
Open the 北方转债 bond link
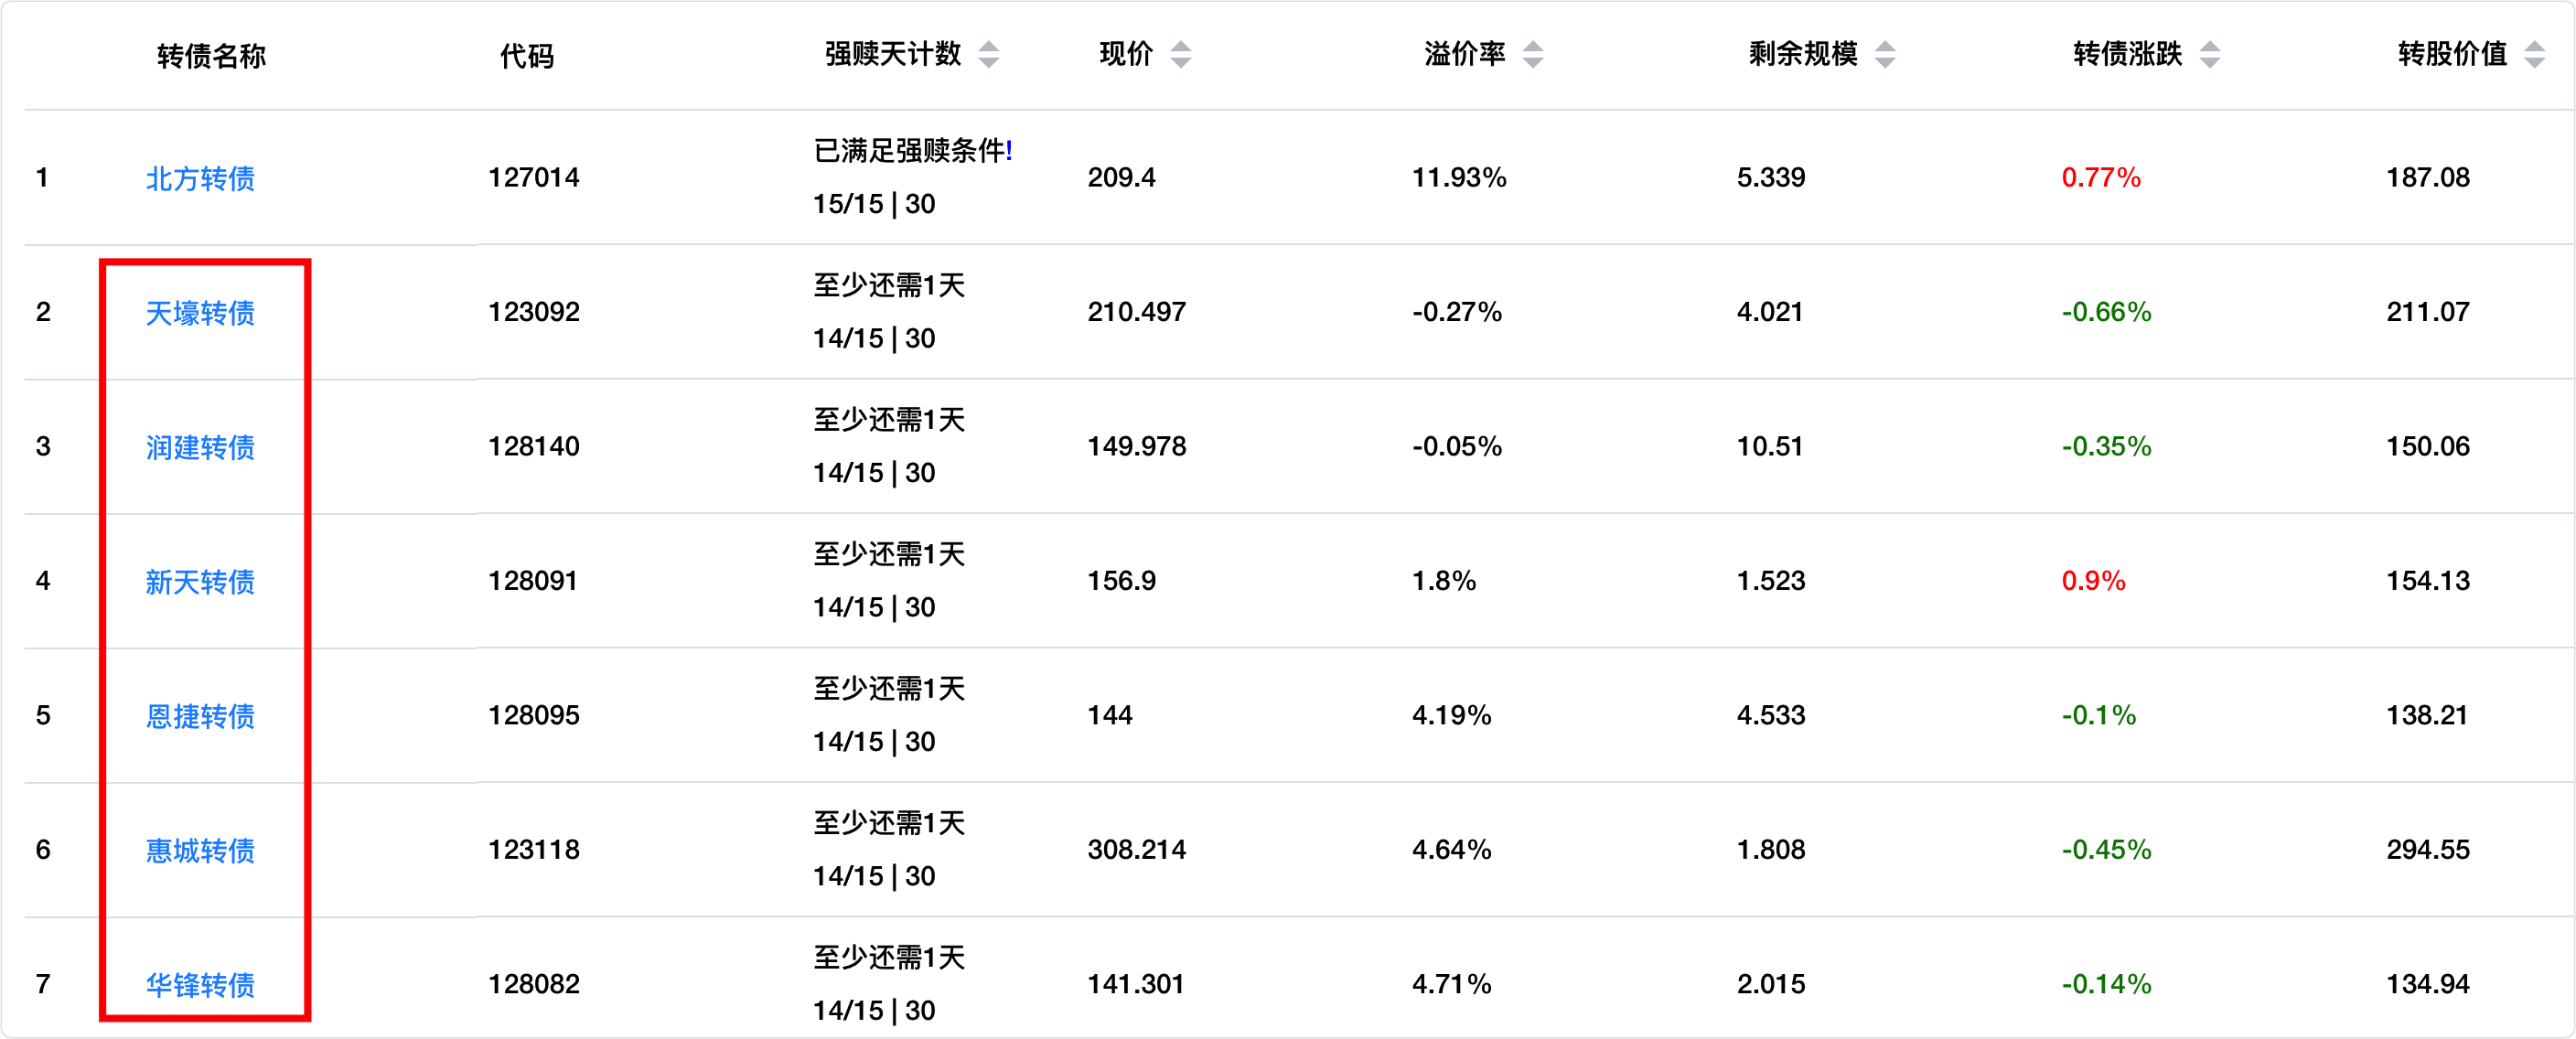200,178
